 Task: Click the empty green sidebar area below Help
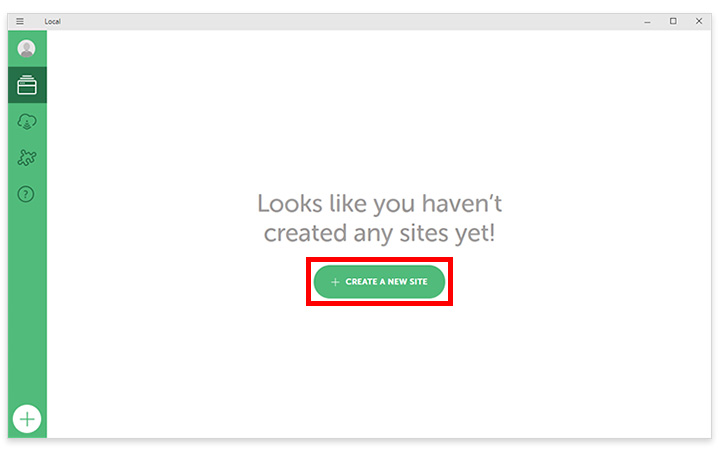pyautogui.click(x=27, y=303)
